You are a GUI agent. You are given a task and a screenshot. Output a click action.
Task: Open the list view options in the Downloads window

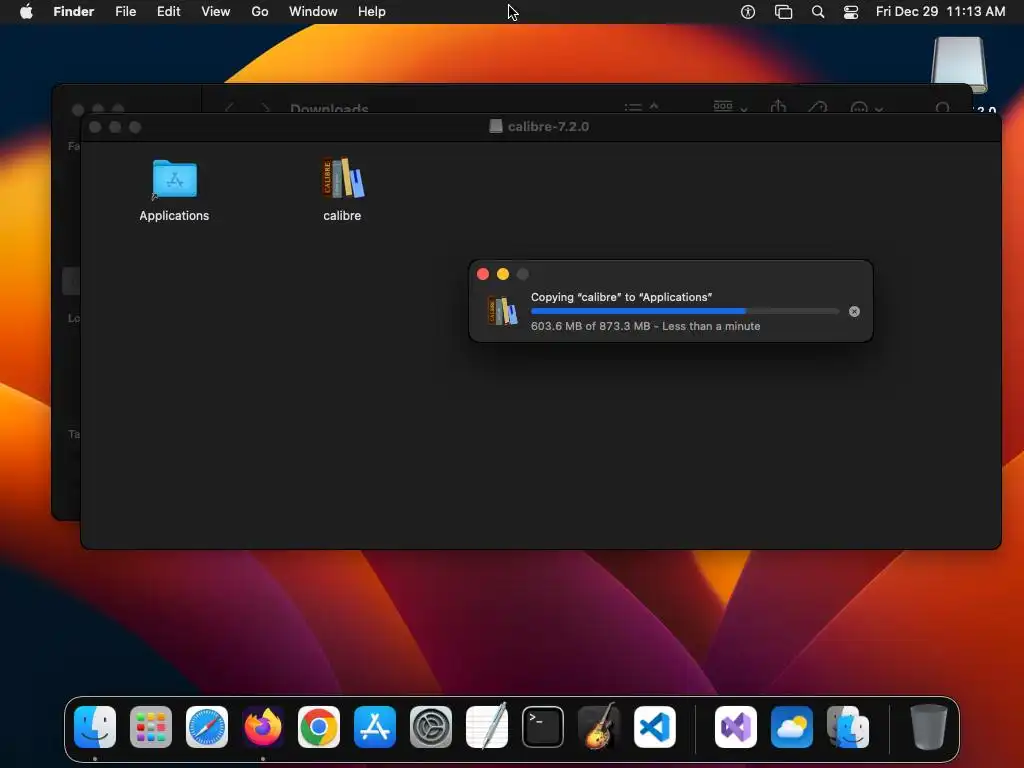click(641, 108)
